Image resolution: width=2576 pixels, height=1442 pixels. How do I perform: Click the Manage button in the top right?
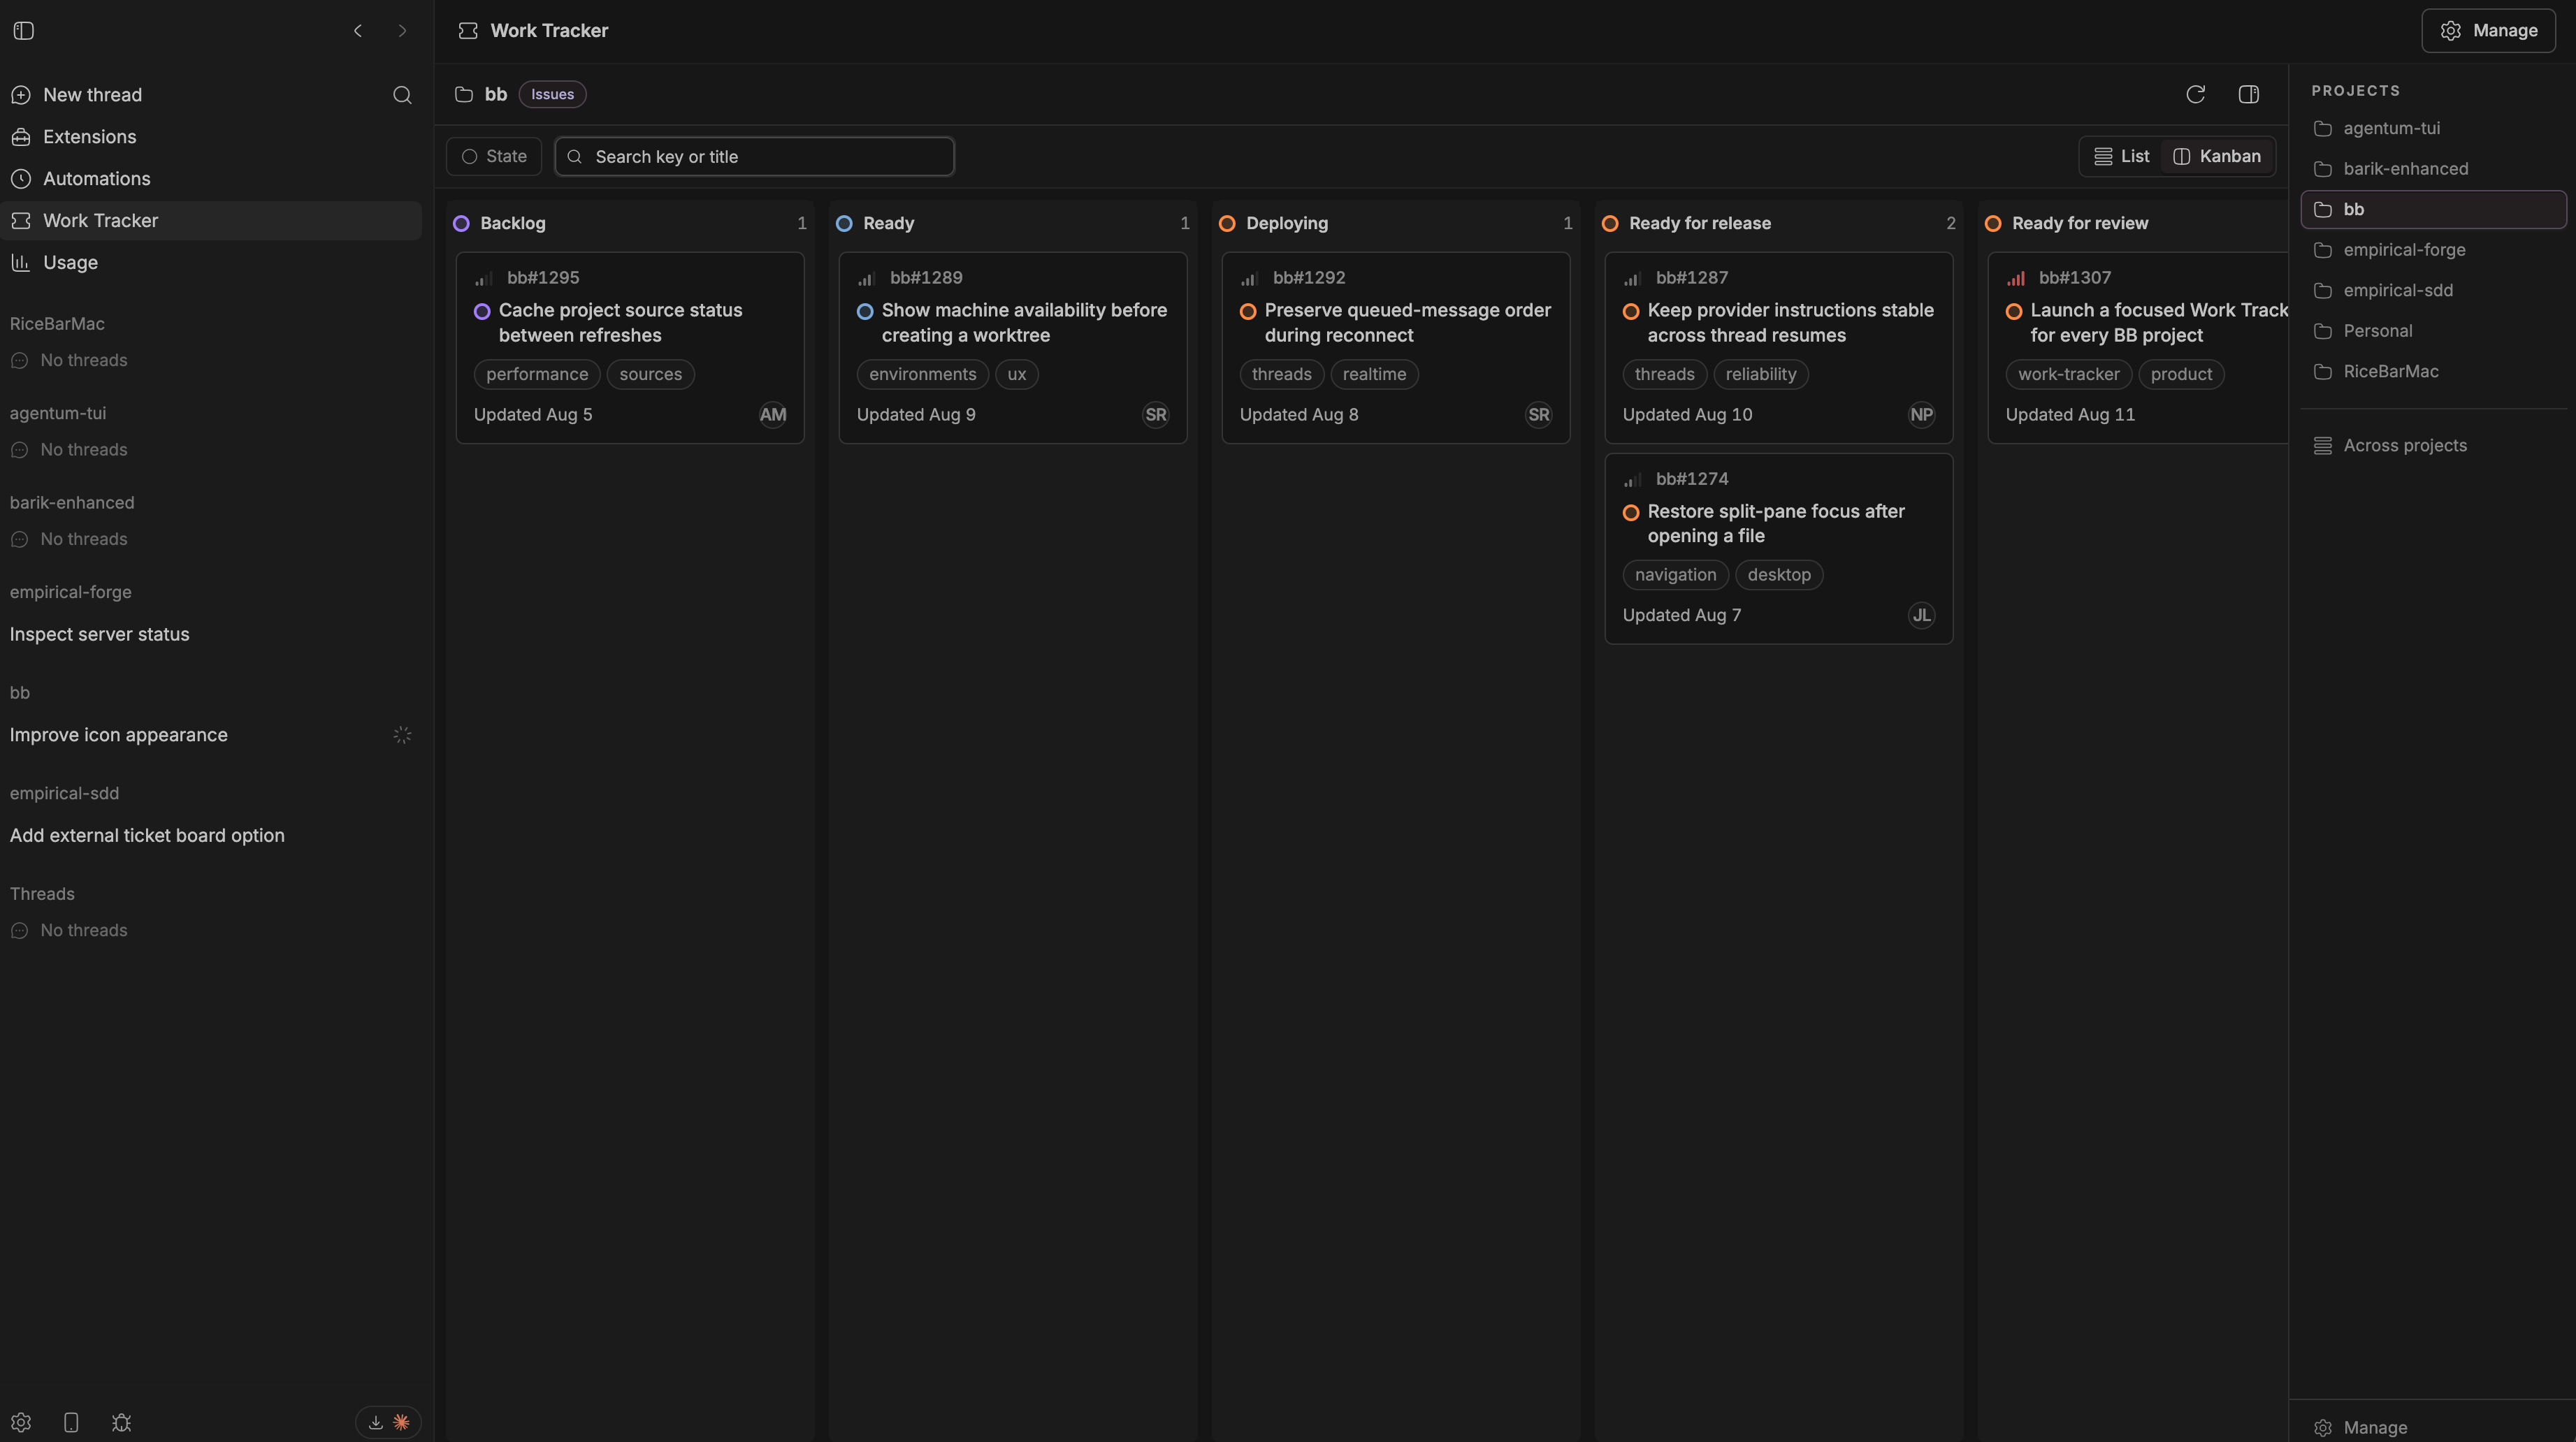tap(2488, 31)
